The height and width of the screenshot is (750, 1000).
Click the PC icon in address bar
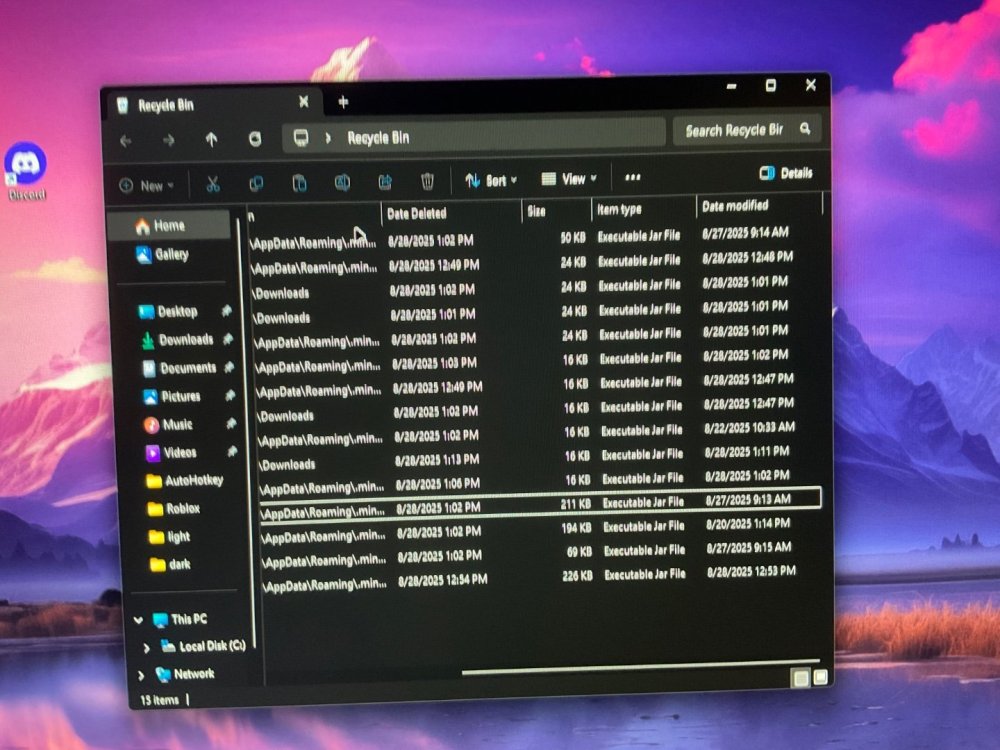(x=300, y=138)
